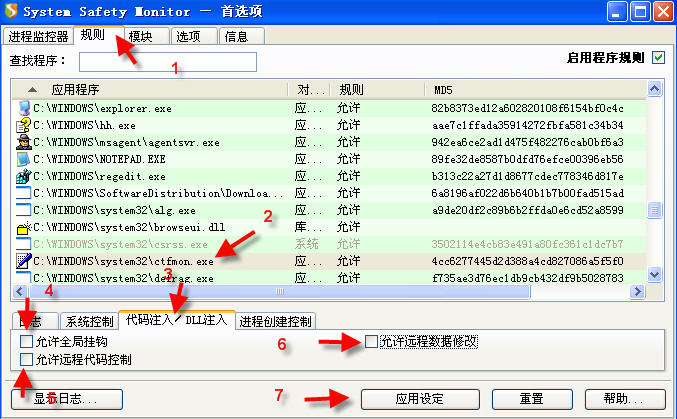677x419 pixels.
Task: Click the browseui.dll library icon
Action: (x=24, y=227)
